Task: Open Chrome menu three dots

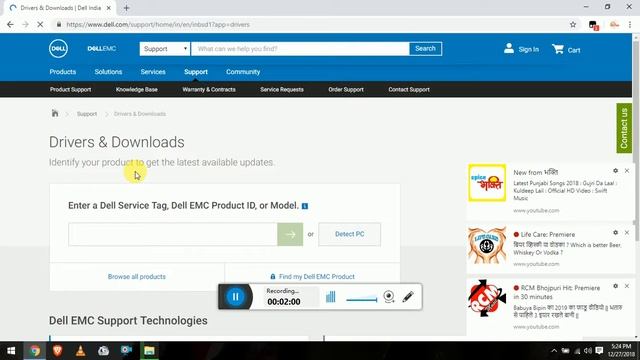Action: point(630,24)
